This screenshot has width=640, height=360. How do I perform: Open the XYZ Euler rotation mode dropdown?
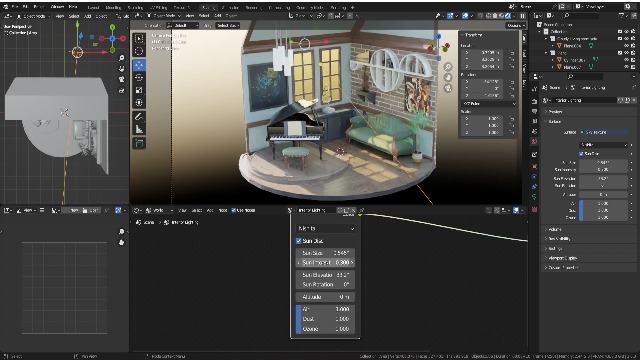(x=489, y=104)
